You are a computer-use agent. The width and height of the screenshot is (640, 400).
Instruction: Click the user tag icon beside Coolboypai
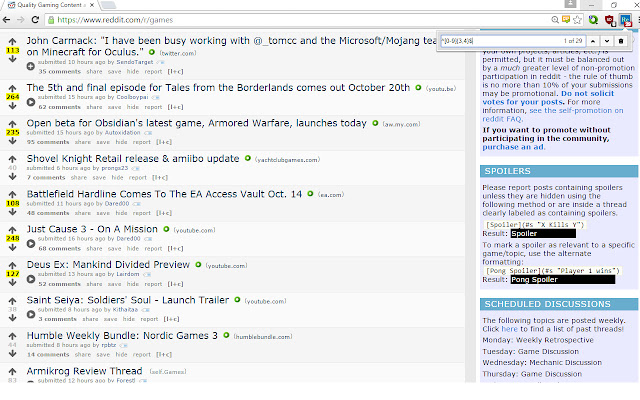click(x=156, y=98)
